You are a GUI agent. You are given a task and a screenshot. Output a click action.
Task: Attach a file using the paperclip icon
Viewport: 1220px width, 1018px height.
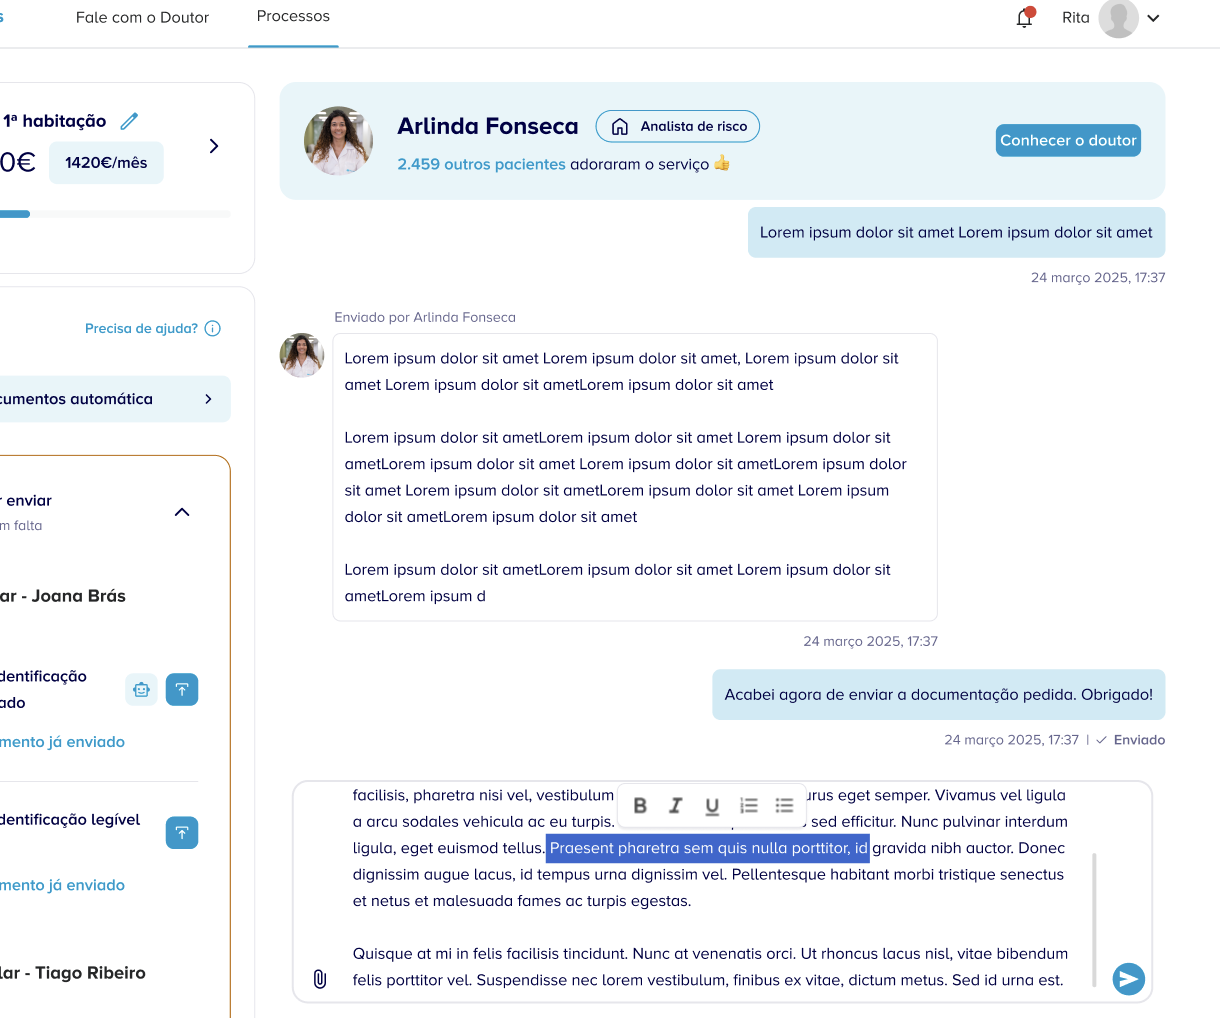tap(320, 979)
